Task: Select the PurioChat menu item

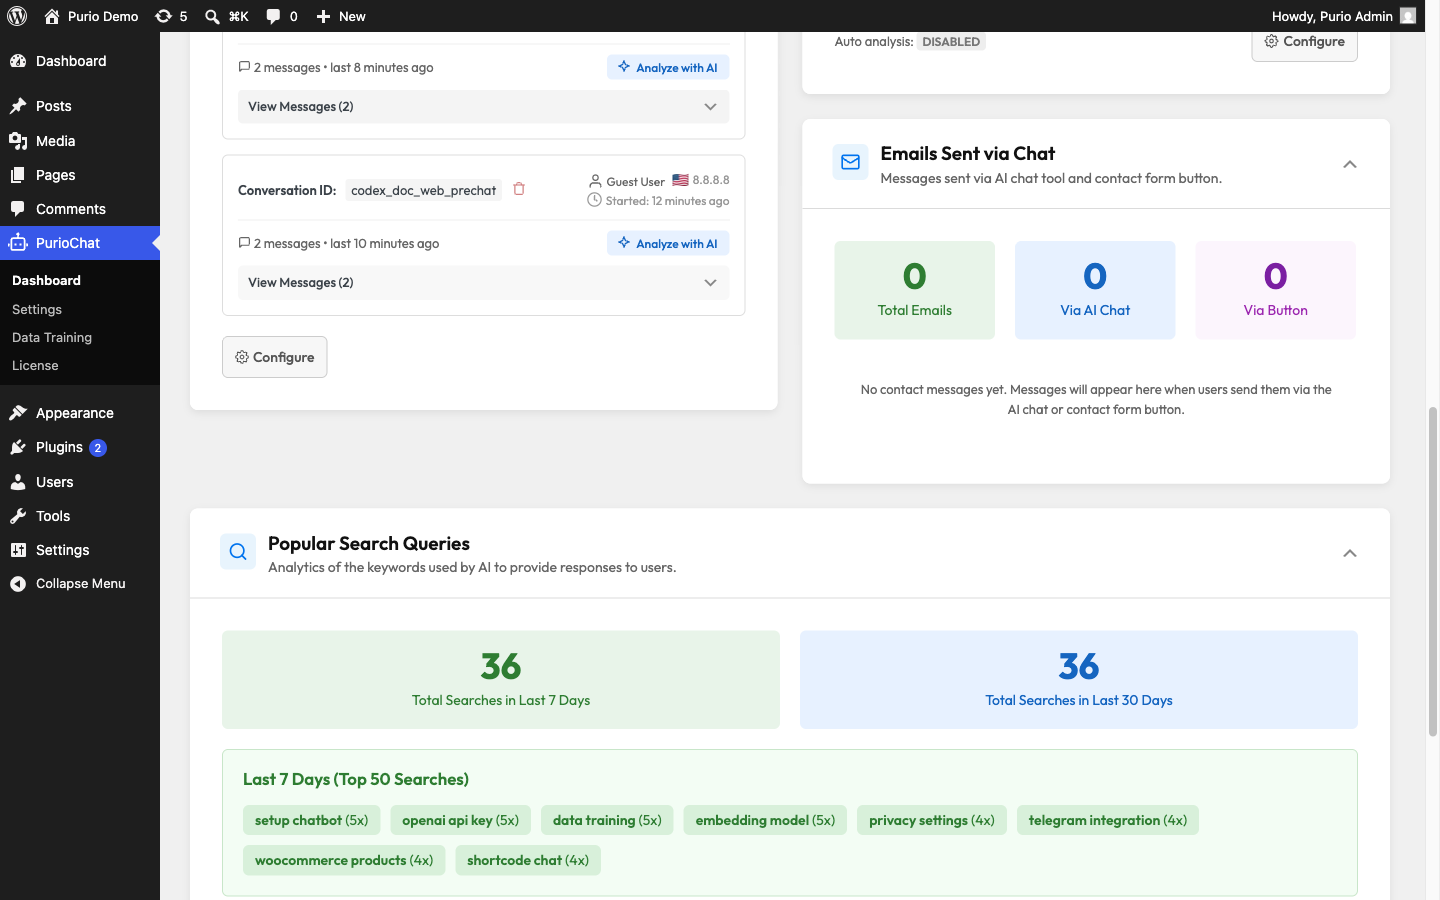Action: (x=80, y=243)
